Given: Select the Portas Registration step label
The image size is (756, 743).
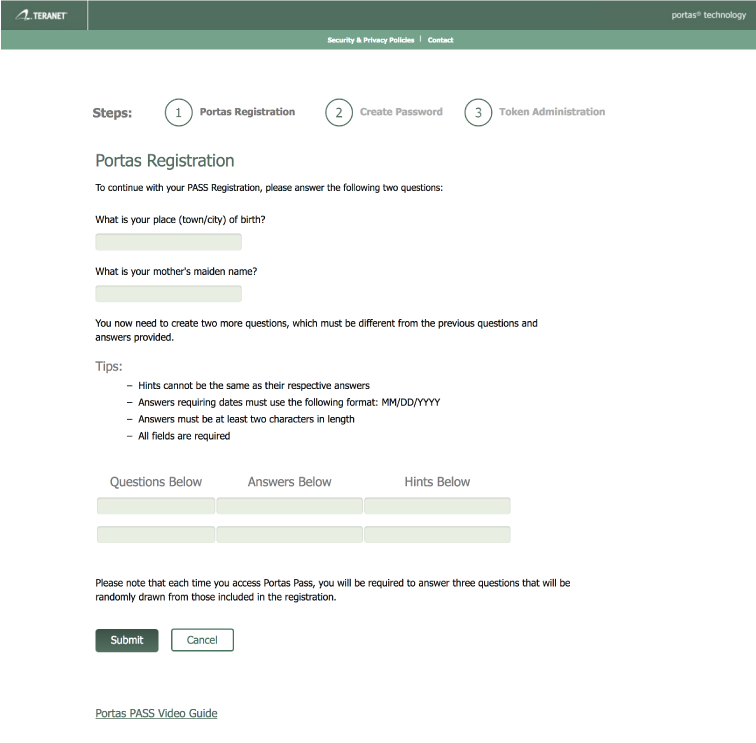Looking at the screenshot, I should point(247,112).
